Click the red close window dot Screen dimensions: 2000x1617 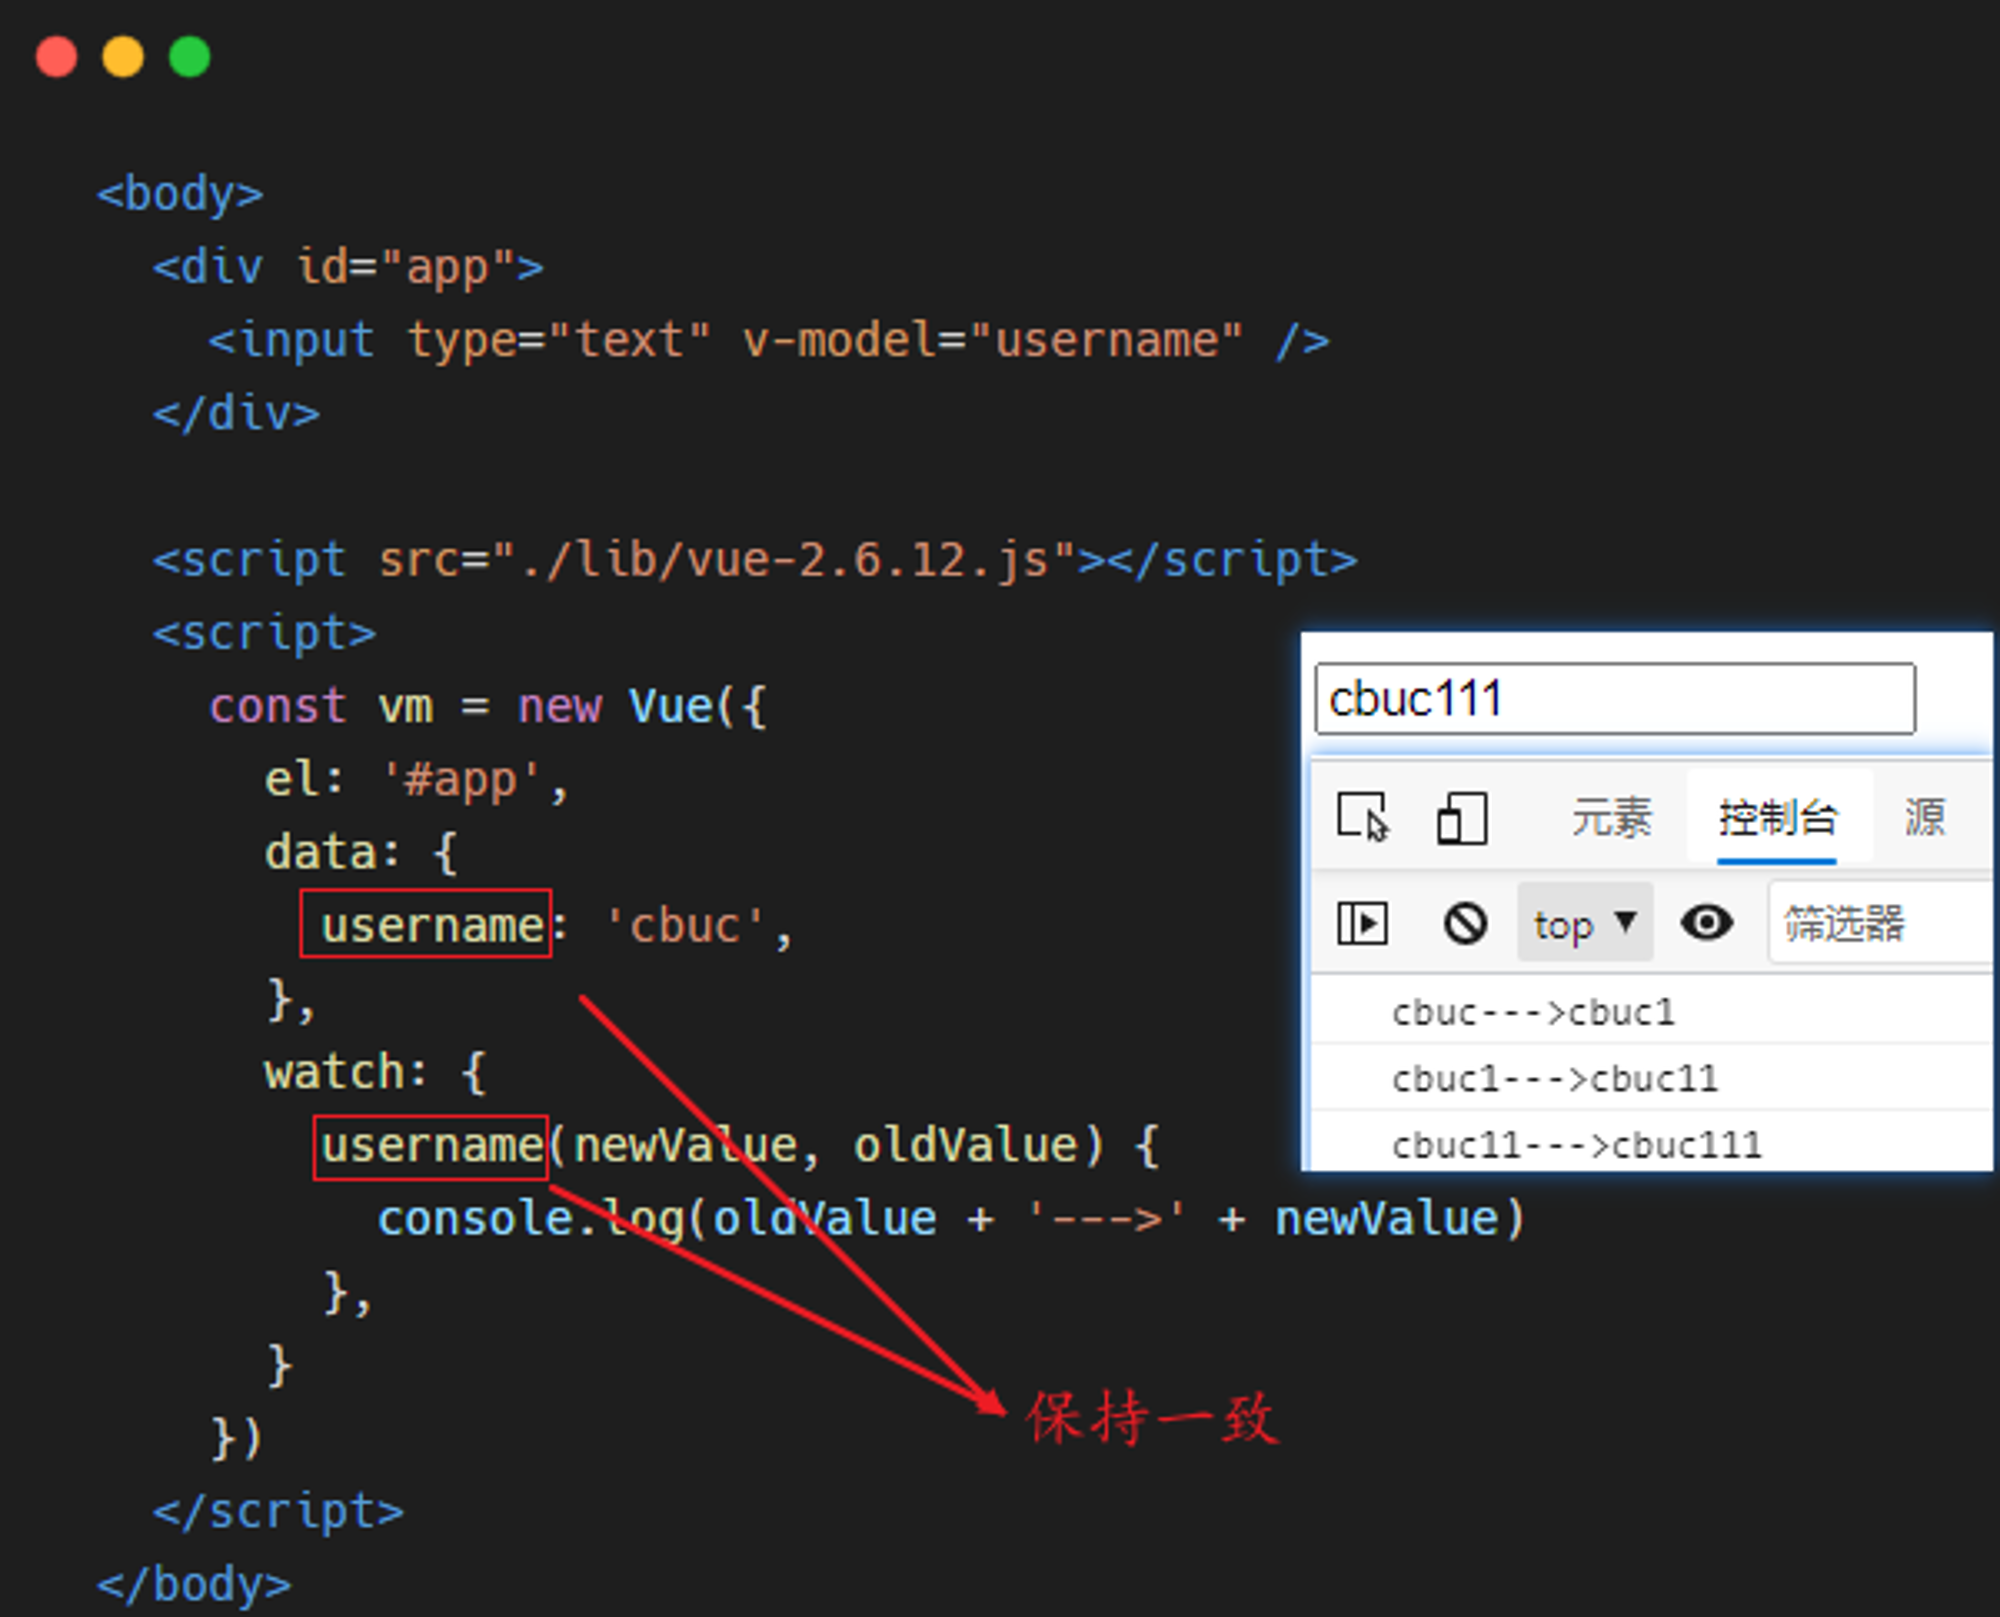(56, 56)
